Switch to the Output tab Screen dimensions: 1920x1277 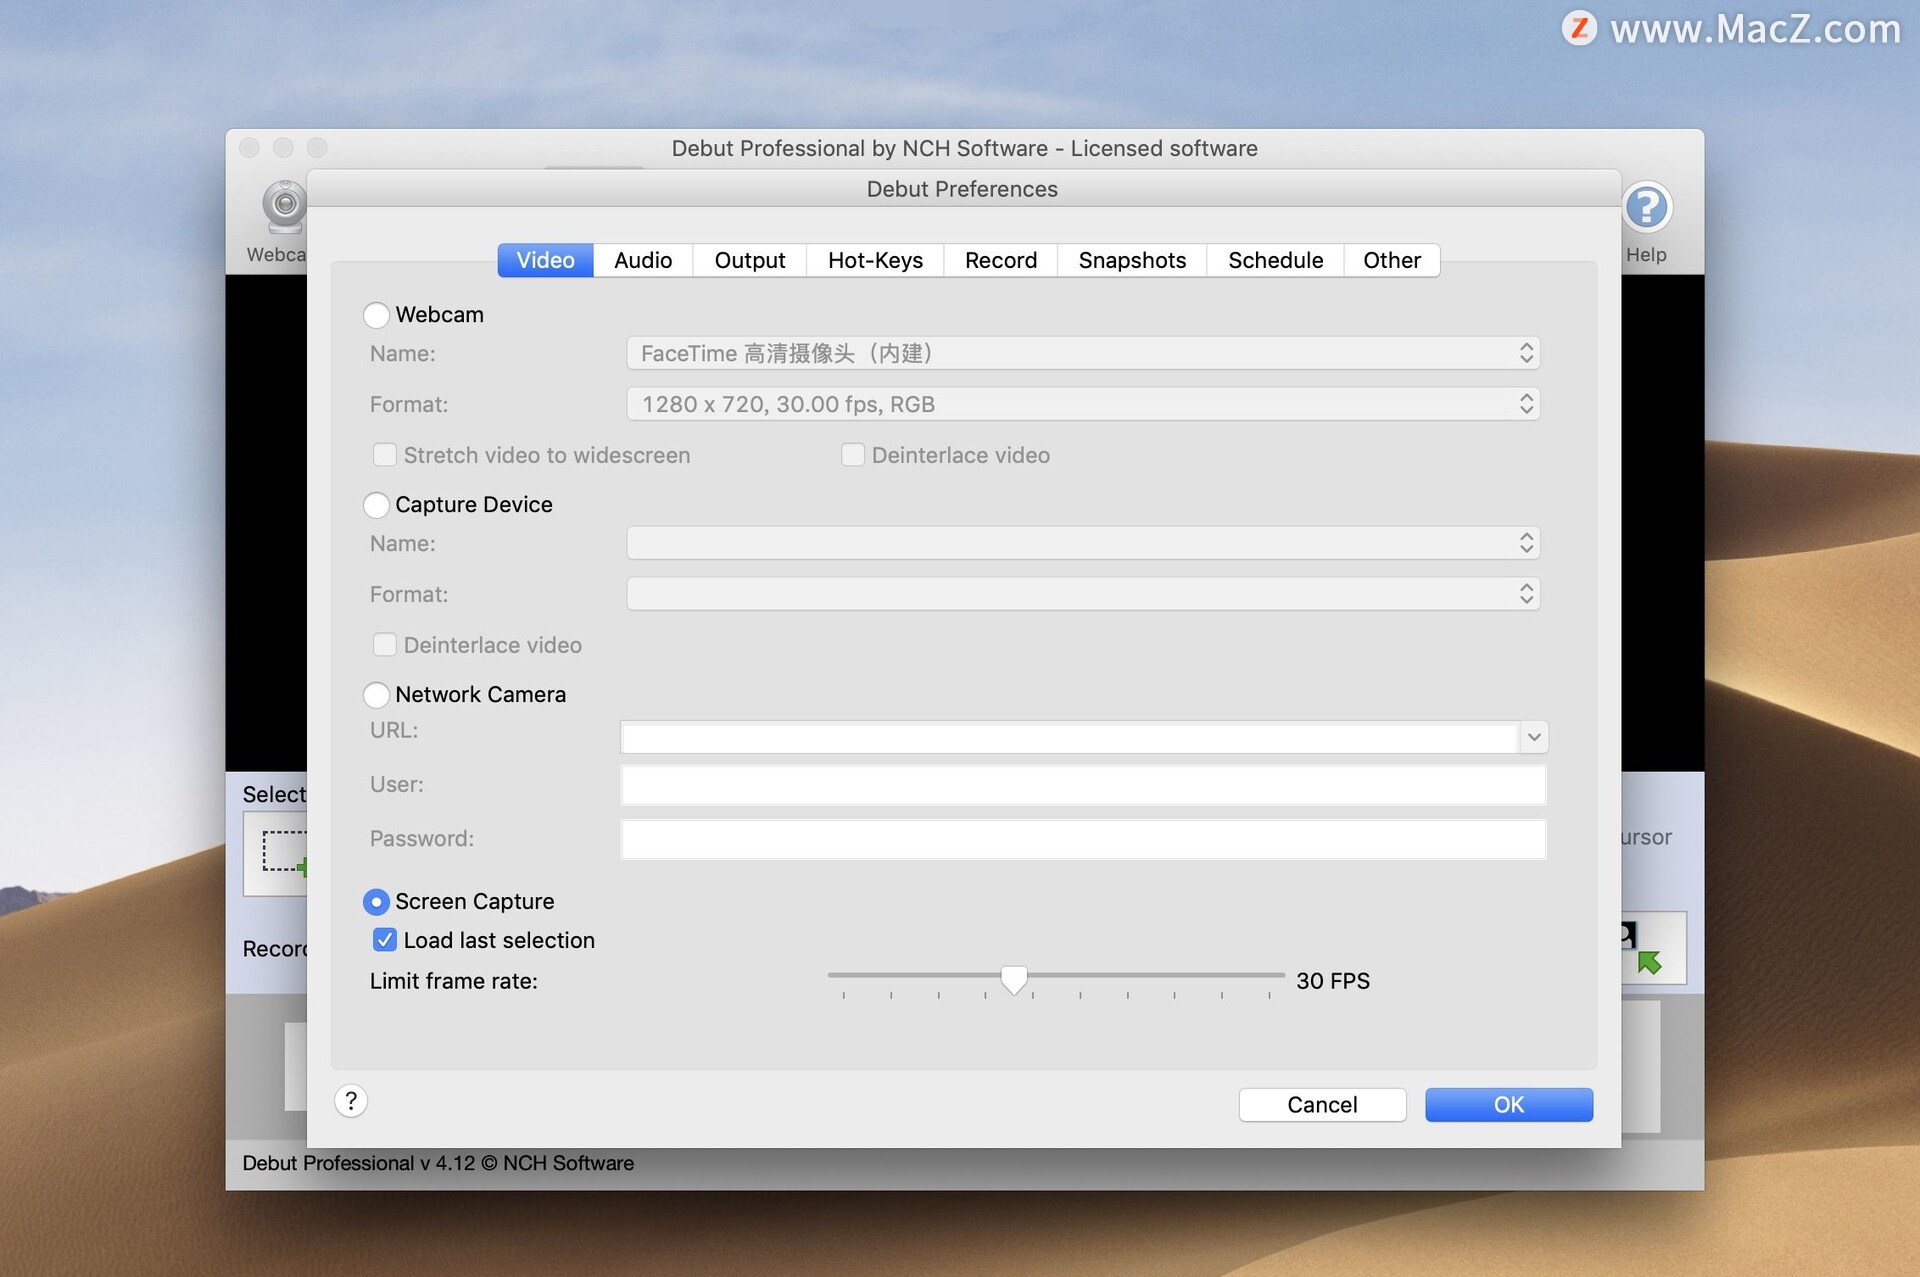point(750,260)
